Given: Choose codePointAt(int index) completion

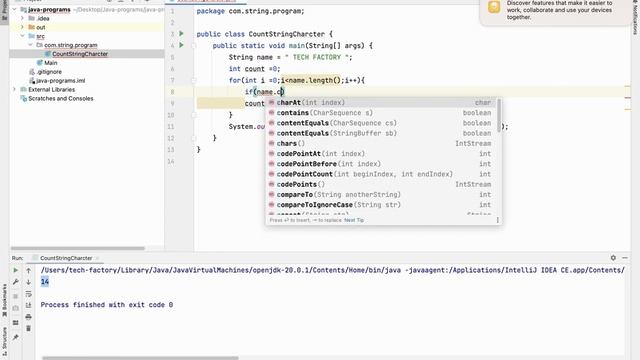Looking at the screenshot, I should click(381, 153).
